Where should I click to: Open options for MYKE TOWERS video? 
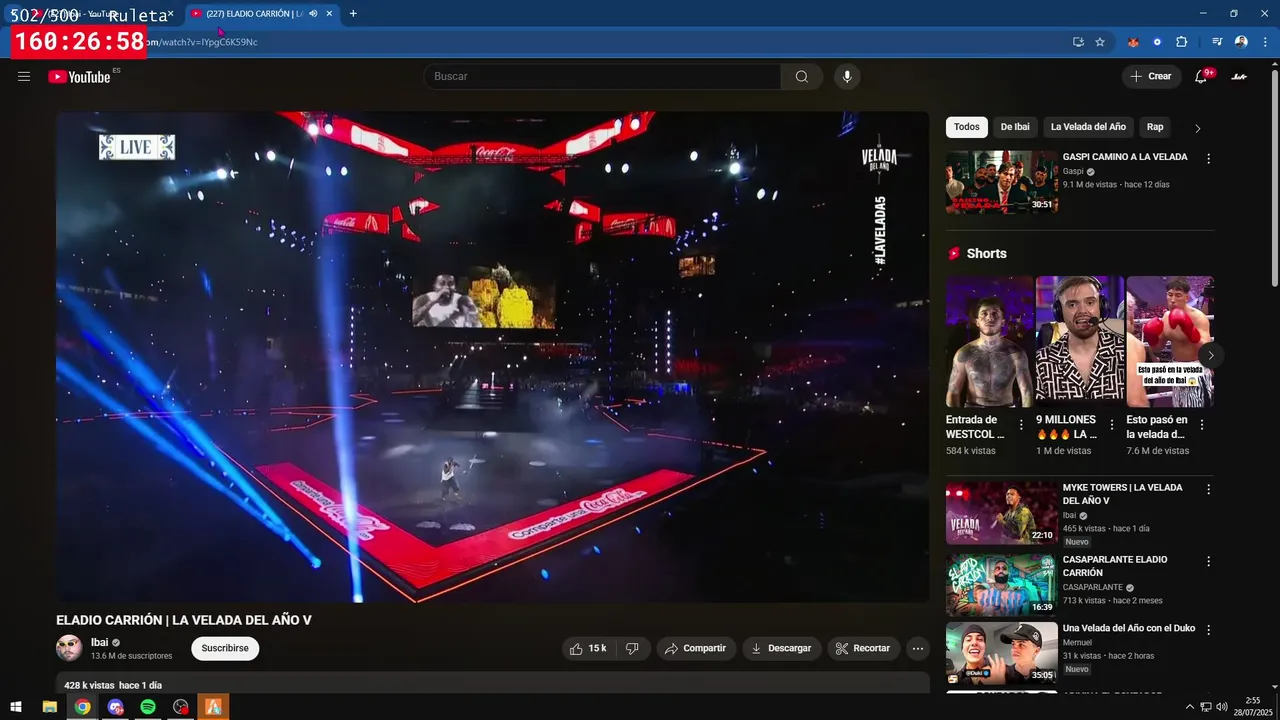[1208, 490]
